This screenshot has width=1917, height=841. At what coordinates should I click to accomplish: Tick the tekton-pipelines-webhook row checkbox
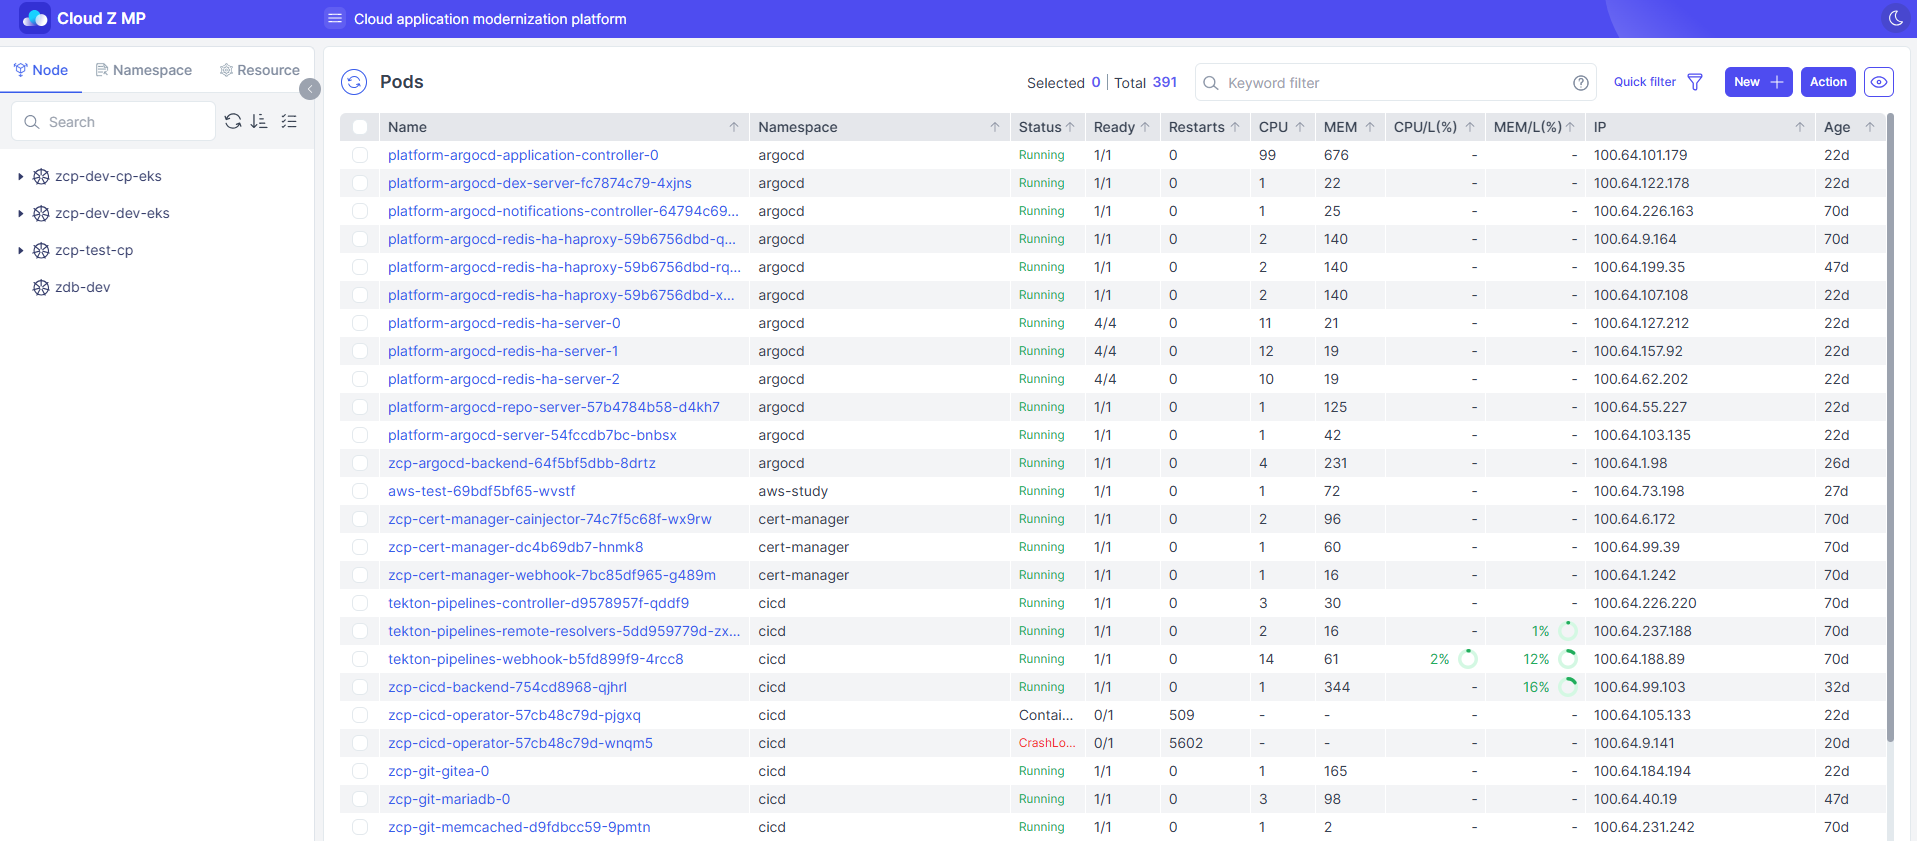click(x=360, y=659)
